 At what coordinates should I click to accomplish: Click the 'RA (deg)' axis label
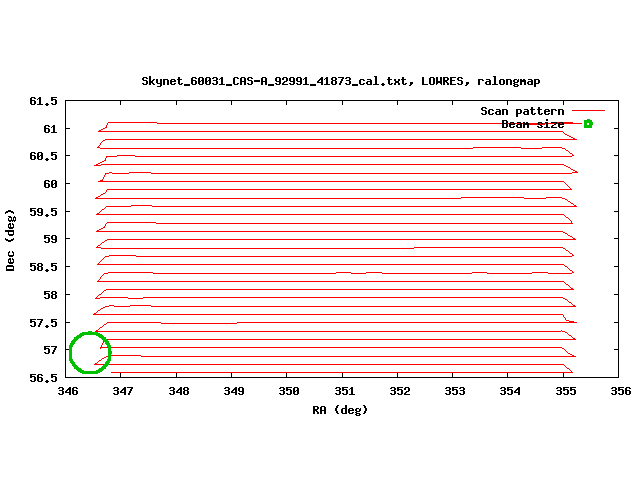click(x=340, y=410)
